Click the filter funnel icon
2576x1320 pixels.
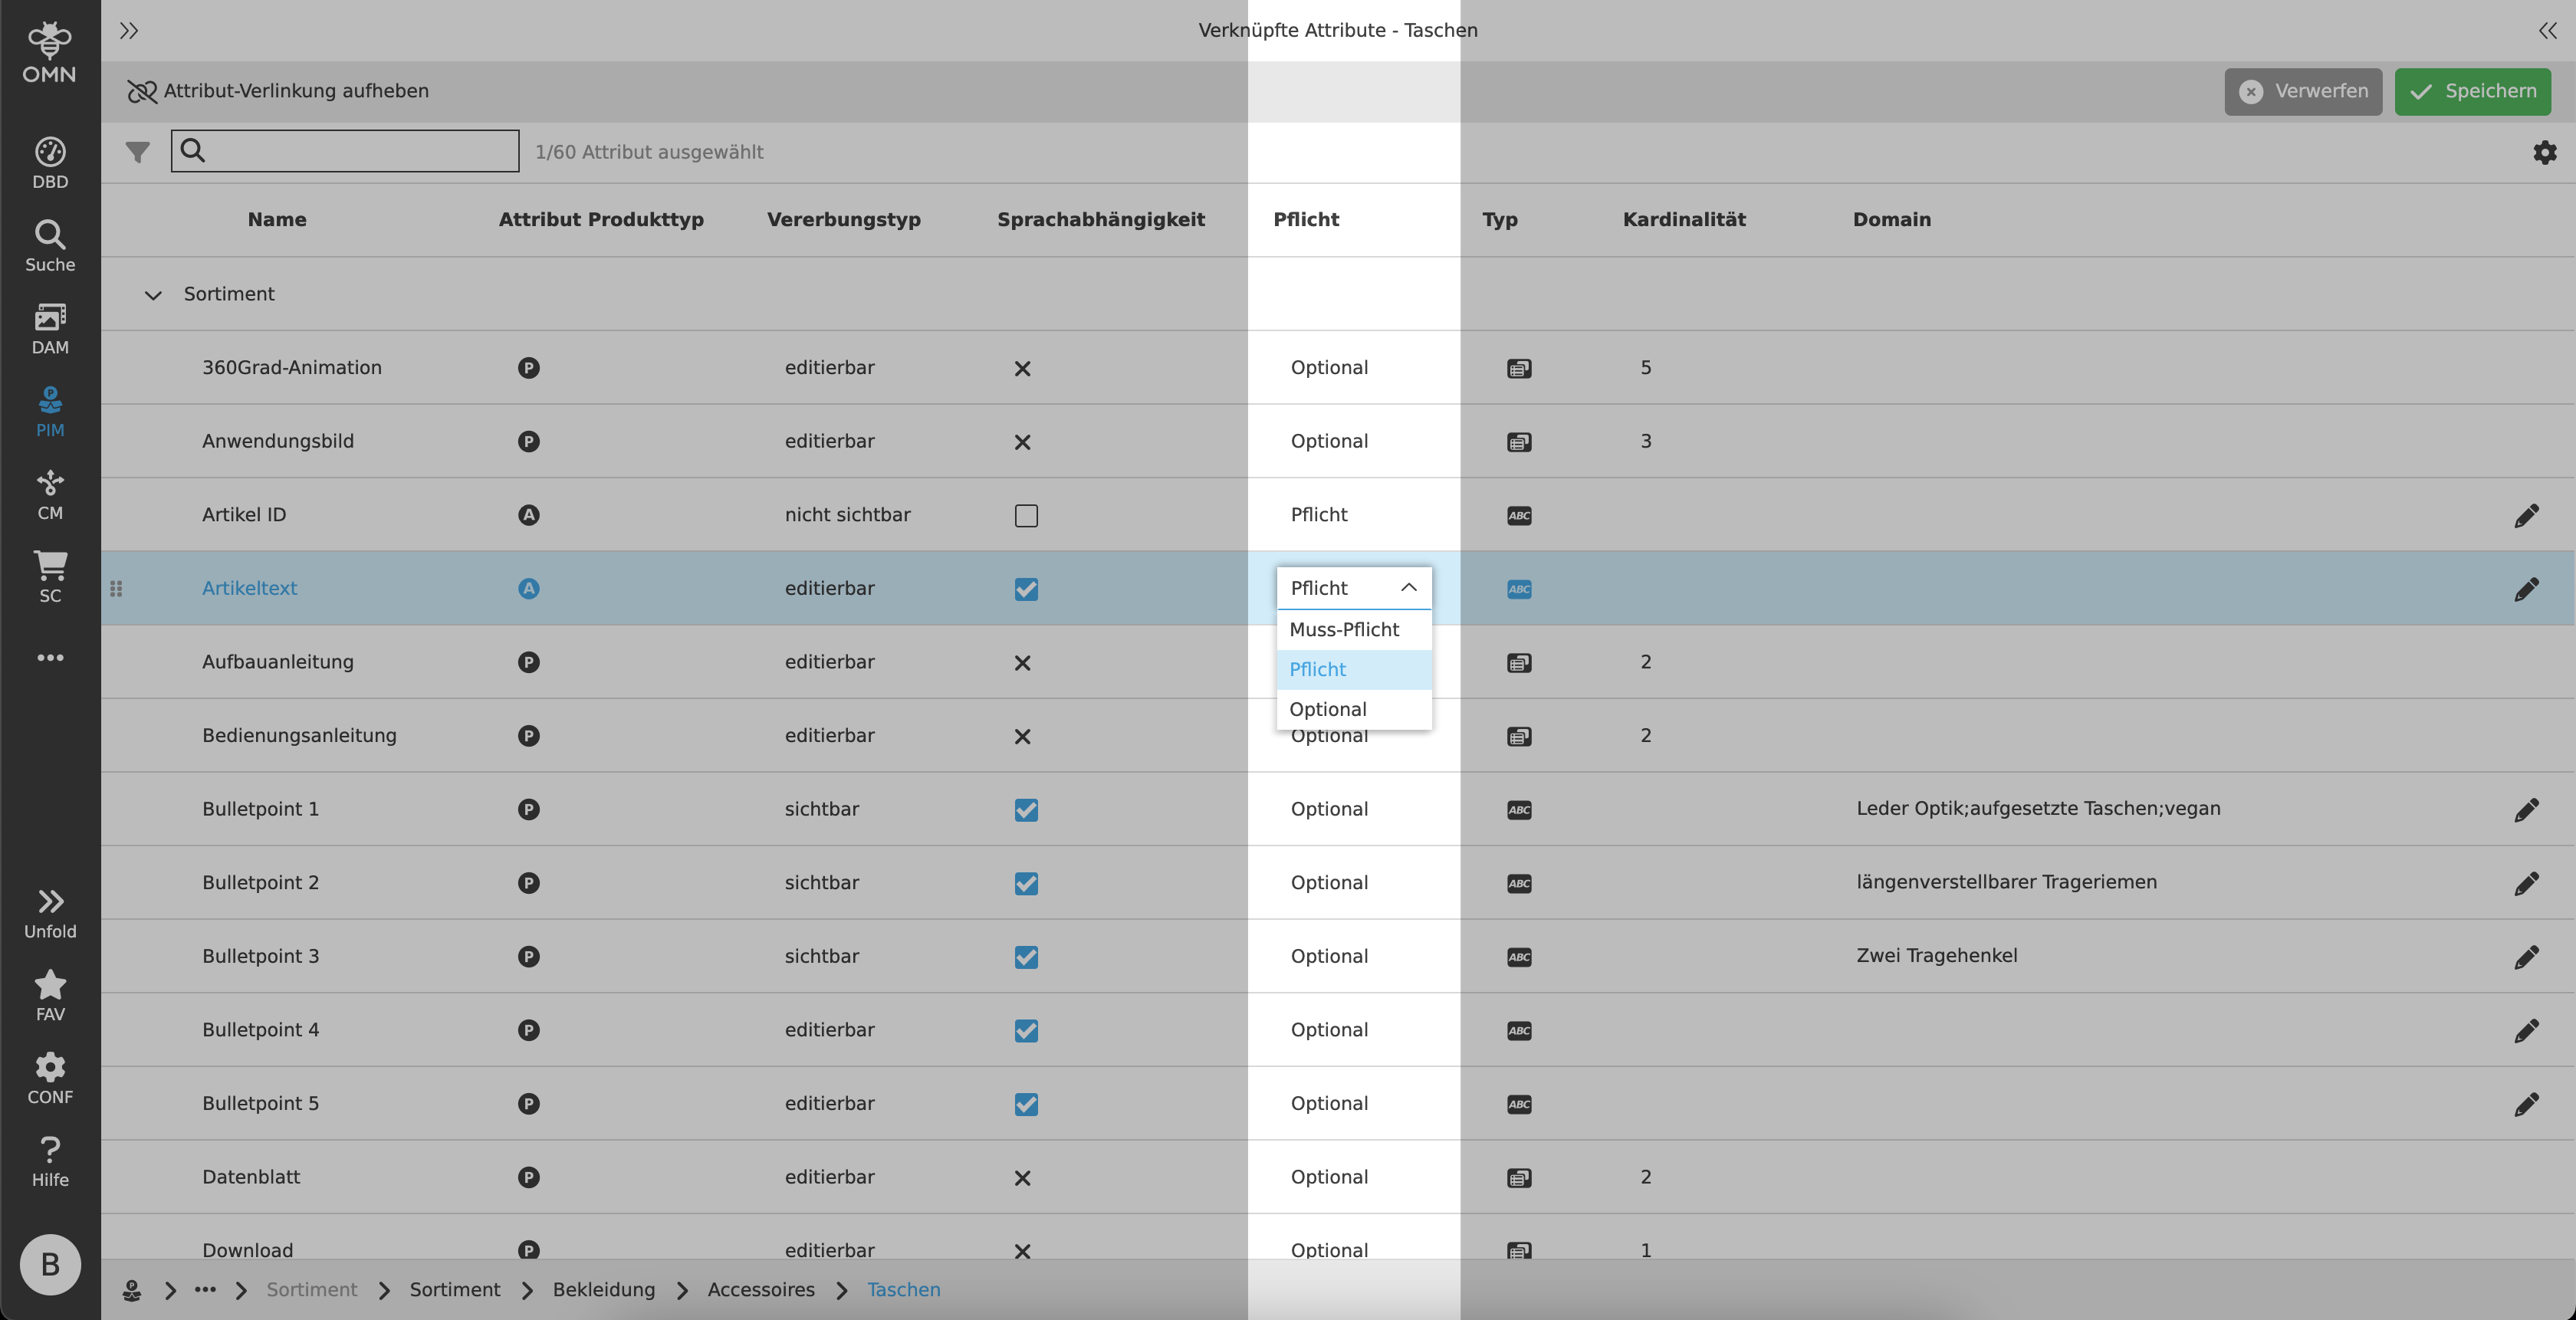pyautogui.click(x=138, y=152)
